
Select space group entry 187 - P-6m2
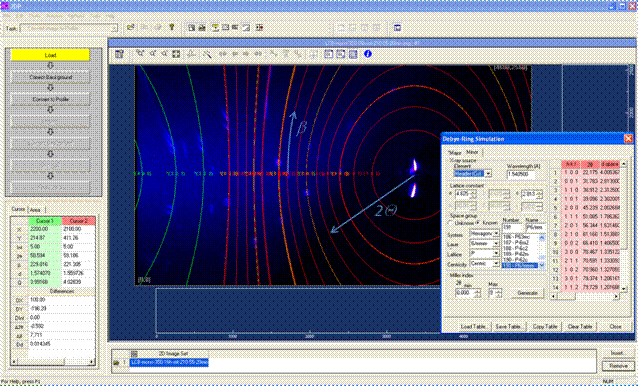tap(520, 242)
